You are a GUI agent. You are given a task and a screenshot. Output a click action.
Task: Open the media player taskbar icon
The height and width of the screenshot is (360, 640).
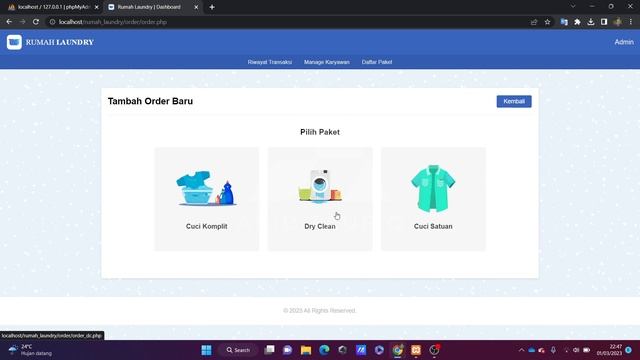click(379, 350)
